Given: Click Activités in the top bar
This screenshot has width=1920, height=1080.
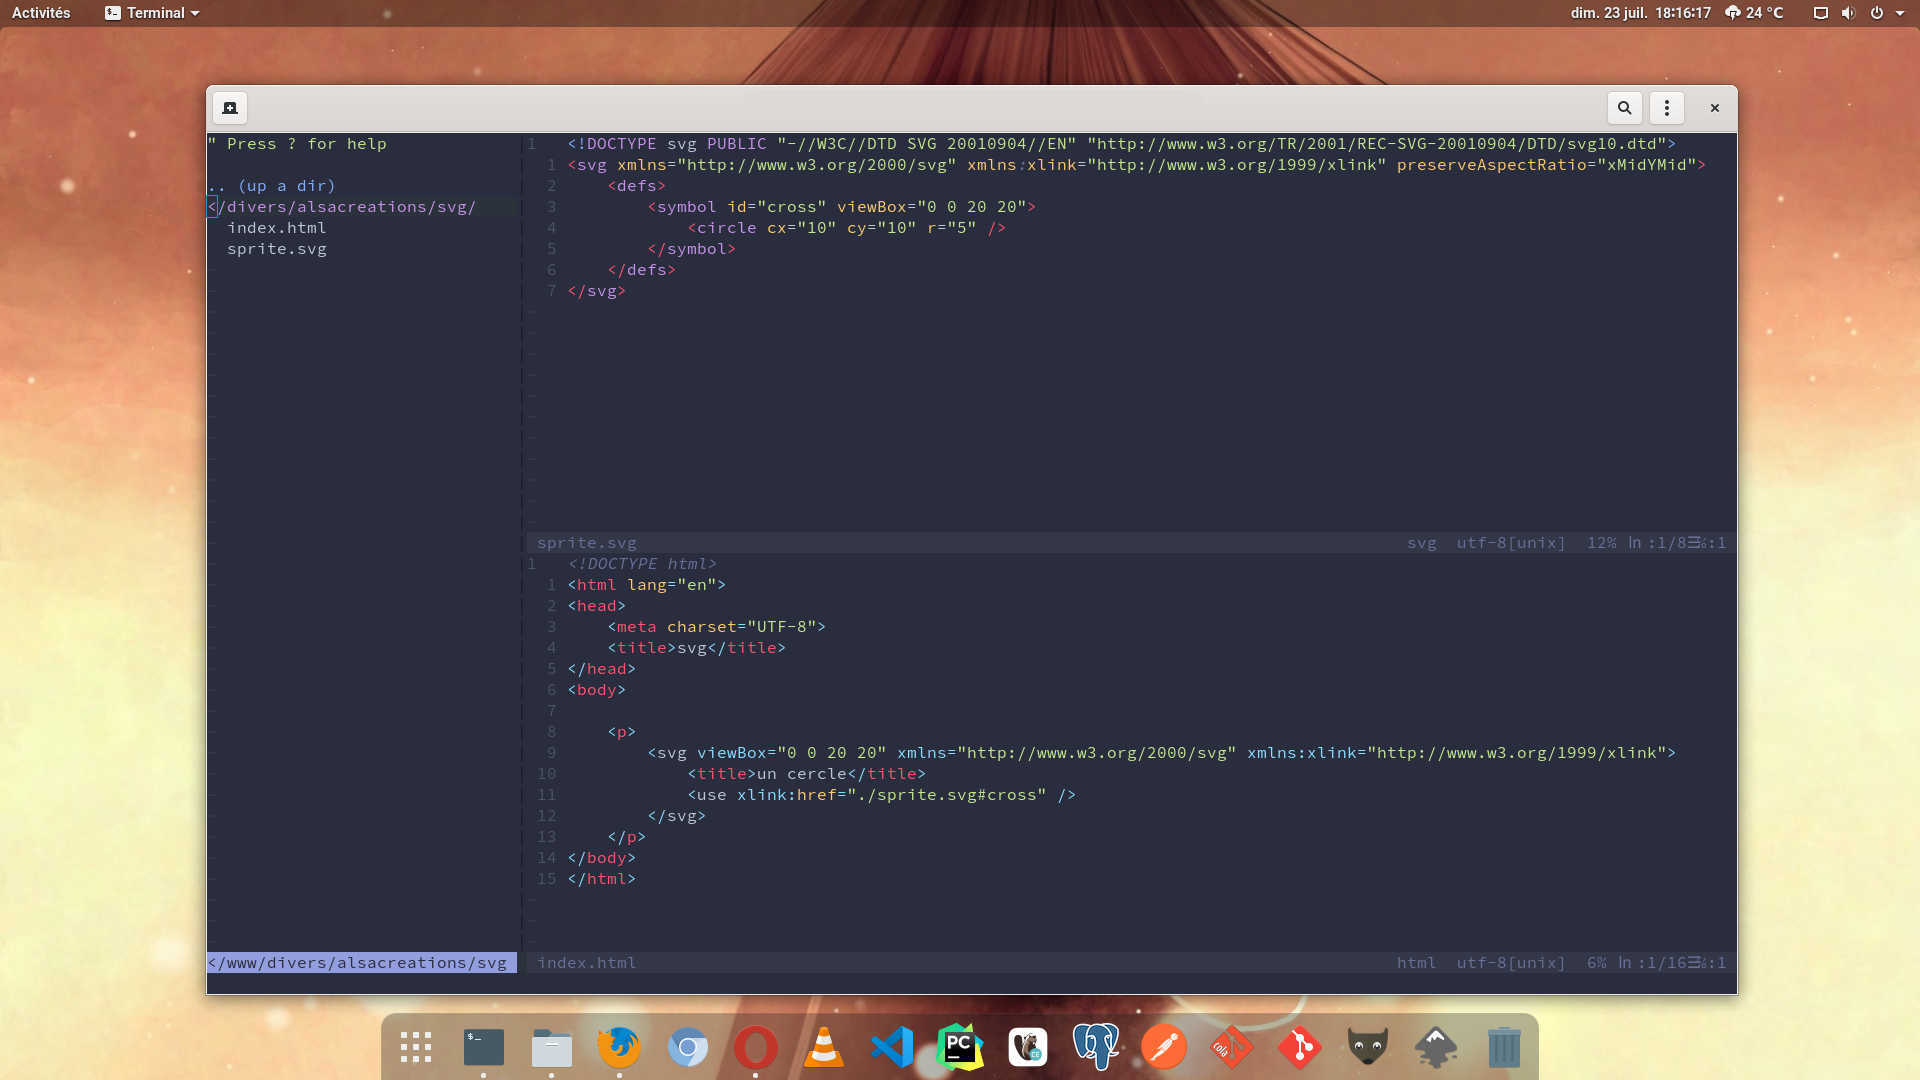Looking at the screenshot, I should coord(41,13).
